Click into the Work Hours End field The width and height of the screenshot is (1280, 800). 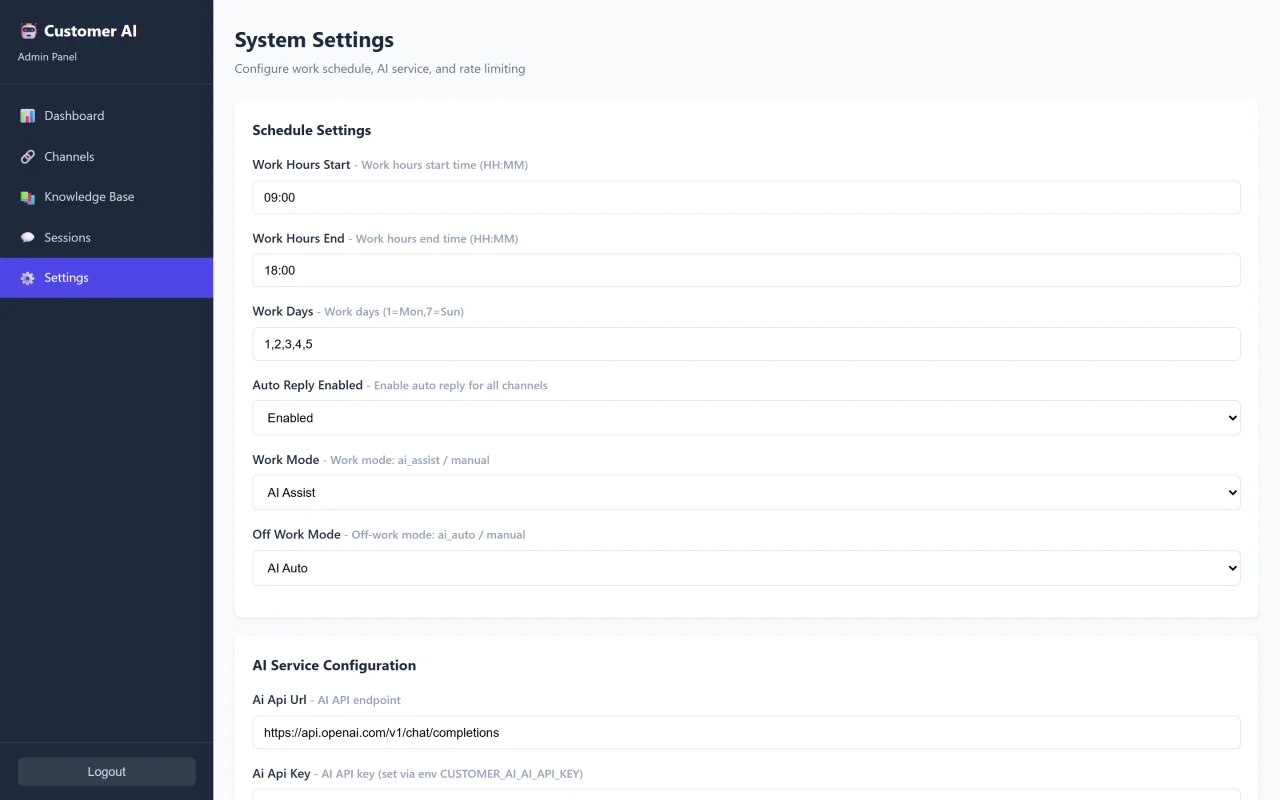click(746, 270)
